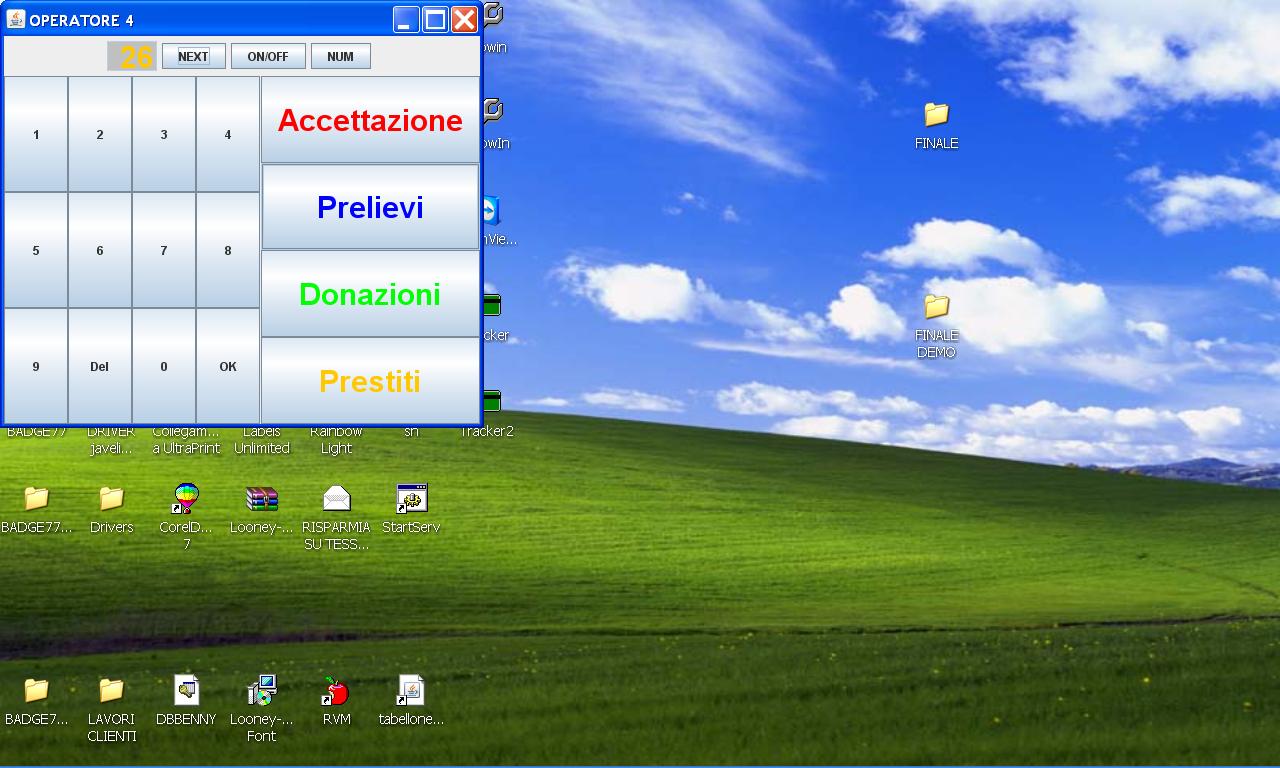The height and width of the screenshot is (768, 1280).
Task: Click the NUM button
Action: click(340, 56)
